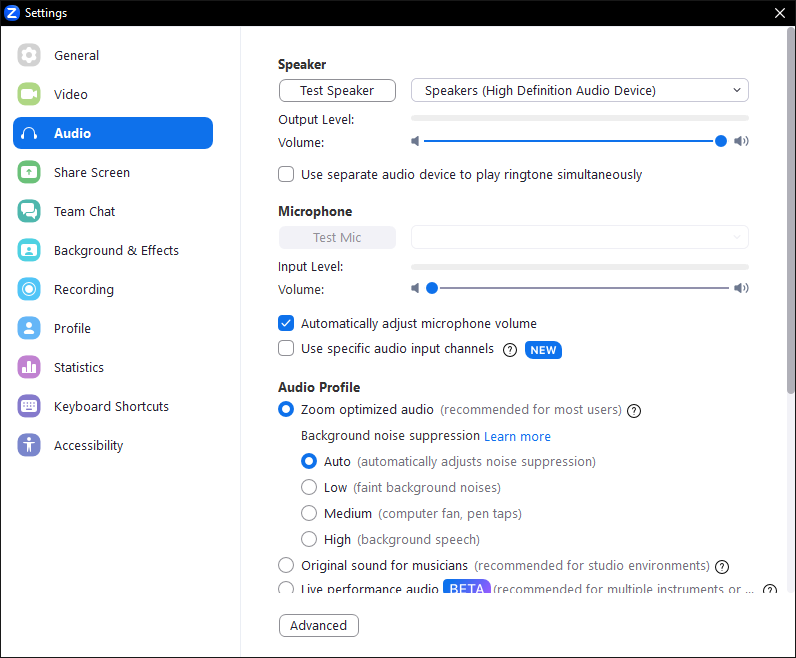Follow the Learn more link

tap(517, 437)
